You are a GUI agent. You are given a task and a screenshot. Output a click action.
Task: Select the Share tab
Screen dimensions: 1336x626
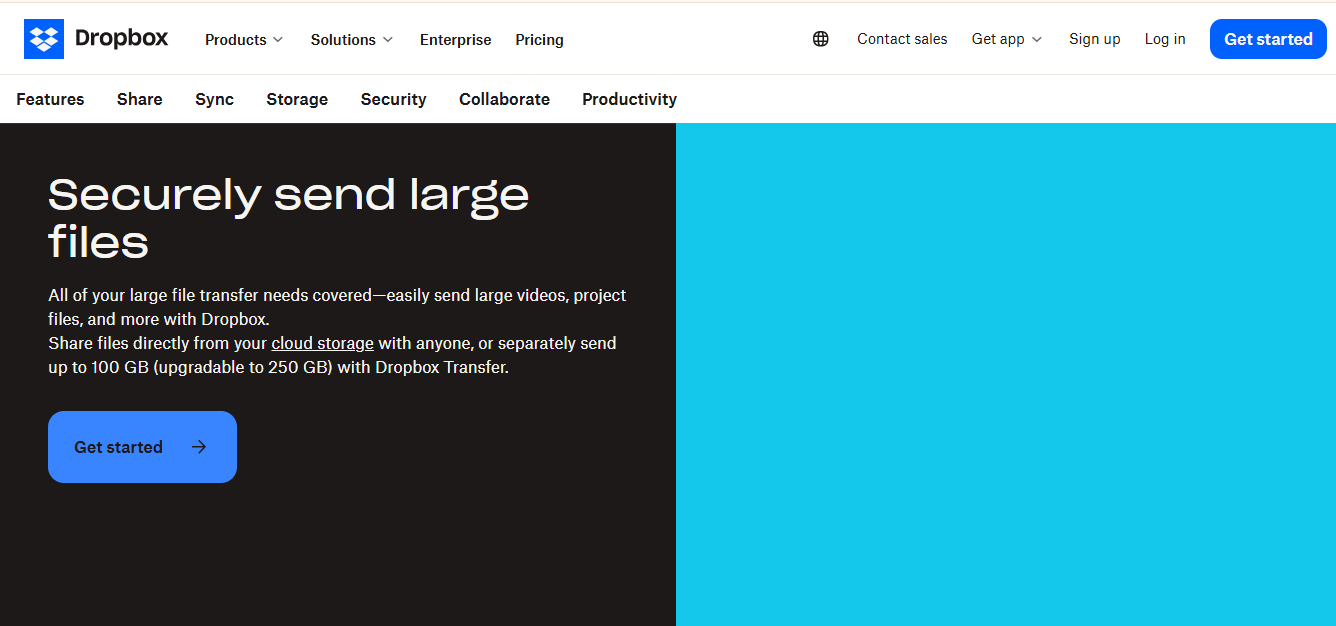coord(140,99)
